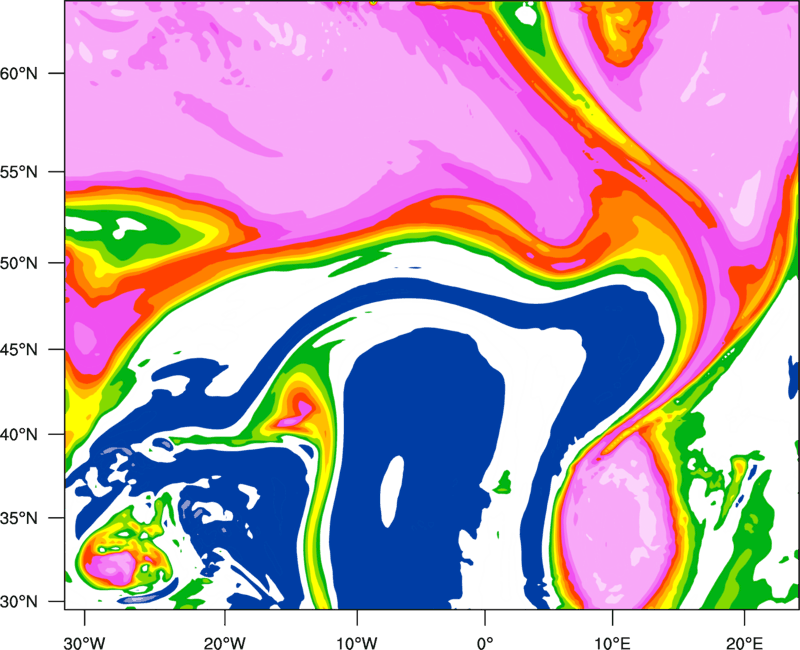Click the 45°N latitude label
This screenshot has width=800, height=650.
[x=19, y=350]
